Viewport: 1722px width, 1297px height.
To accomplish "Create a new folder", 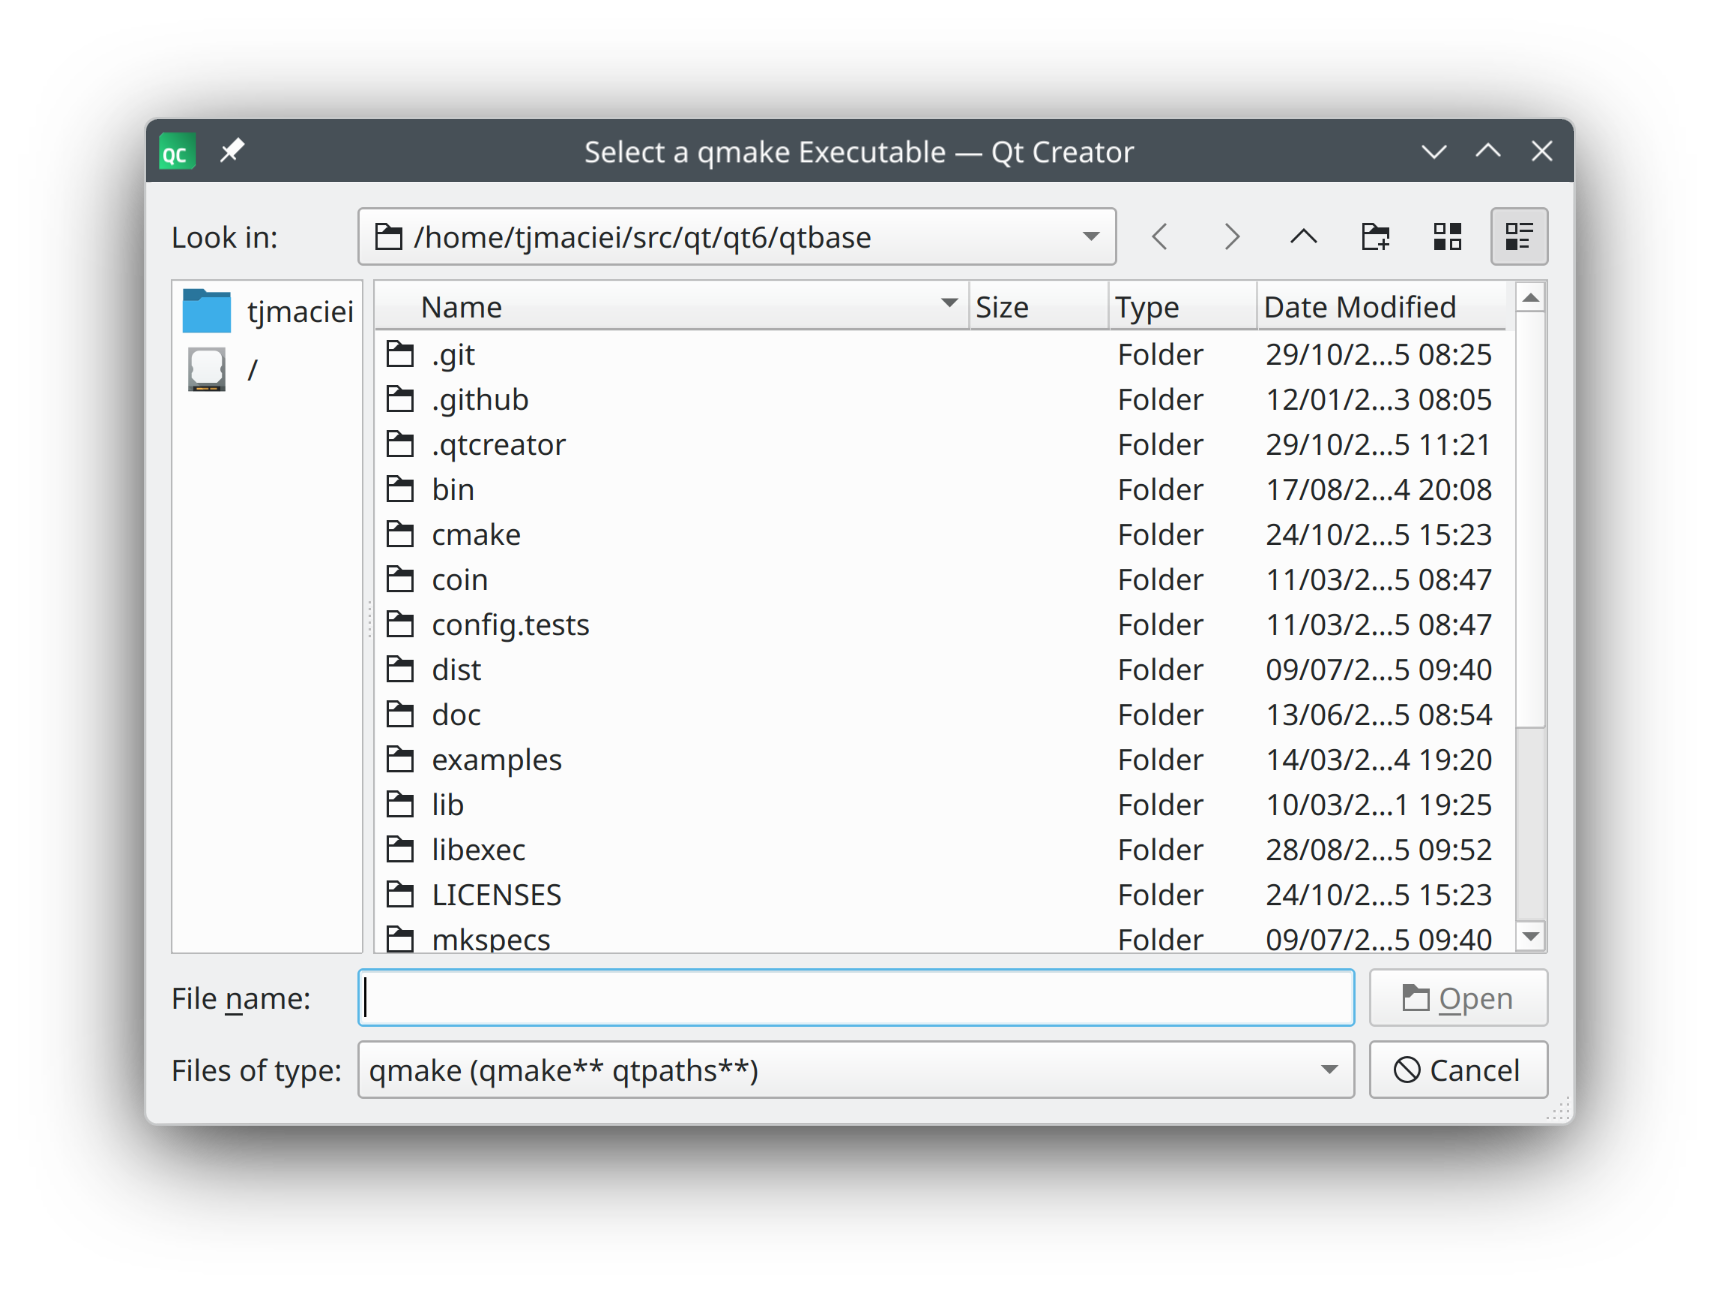I will (1375, 237).
